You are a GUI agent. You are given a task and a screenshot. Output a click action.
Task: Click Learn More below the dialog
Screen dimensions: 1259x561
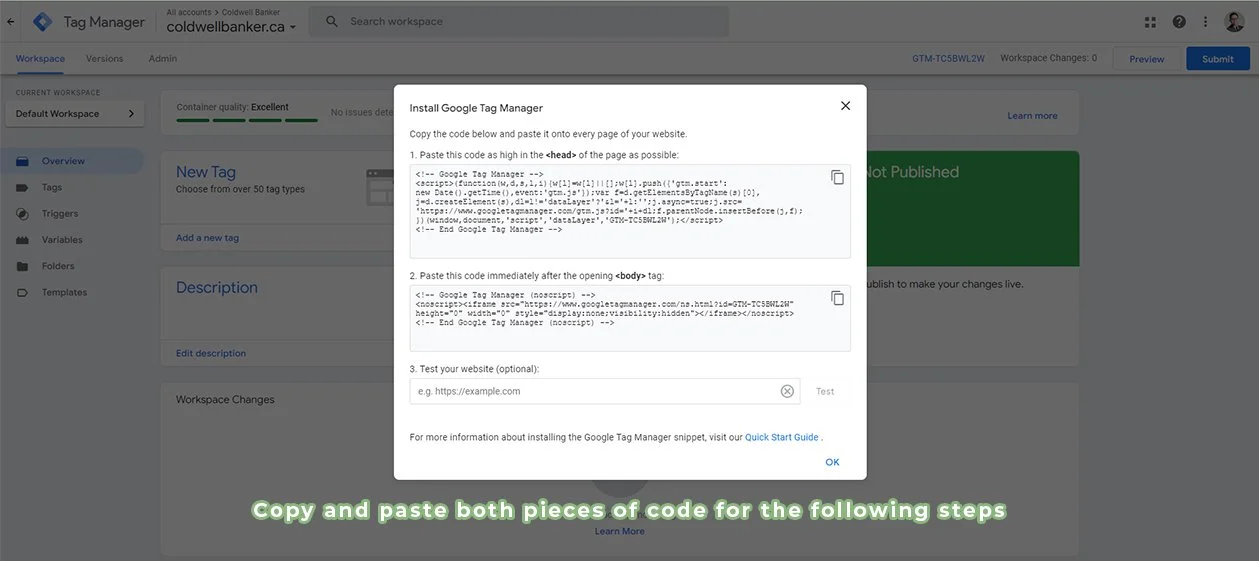[x=620, y=531]
